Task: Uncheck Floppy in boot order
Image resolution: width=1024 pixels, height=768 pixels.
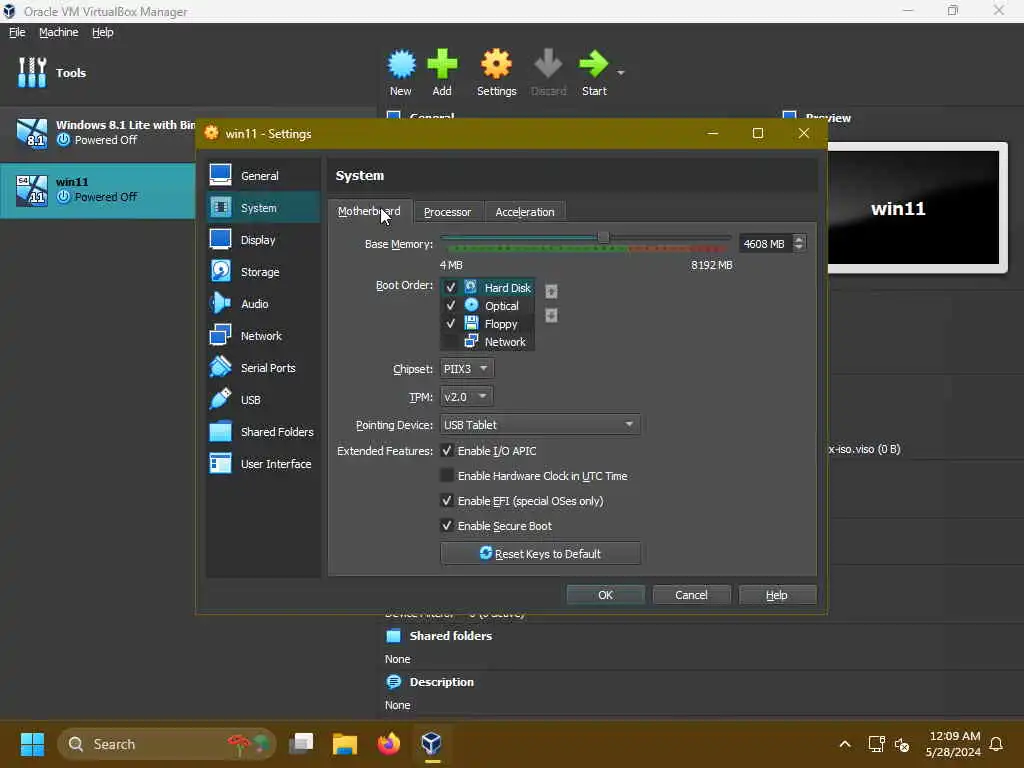Action: click(x=451, y=324)
